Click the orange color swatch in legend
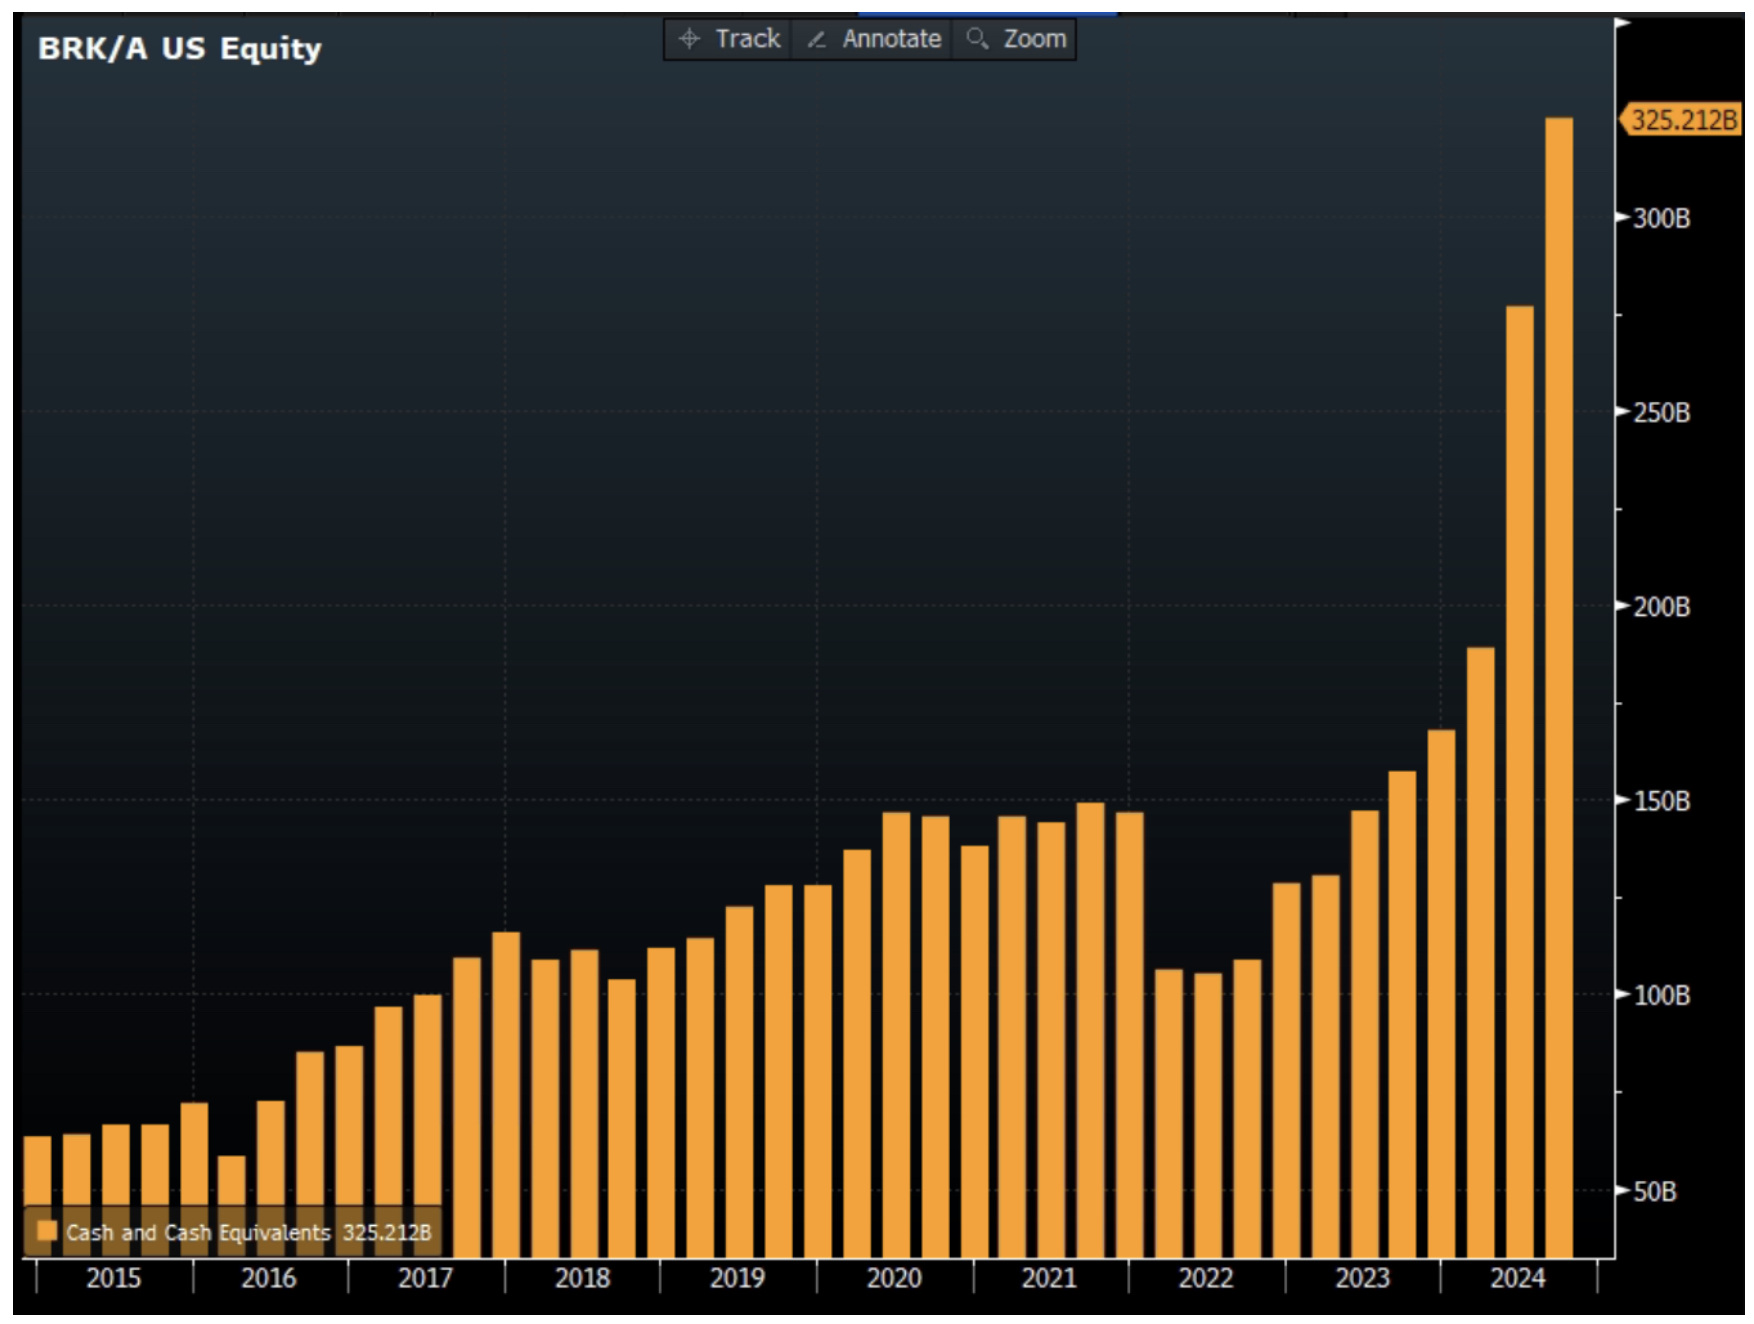1754x1324 pixels. click(47, 1232)
